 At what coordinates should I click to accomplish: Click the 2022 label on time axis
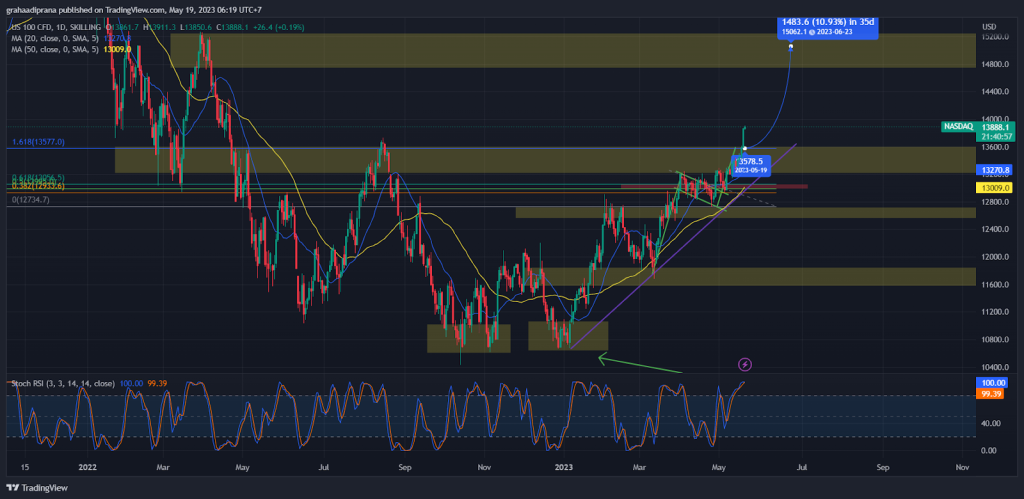86,468
